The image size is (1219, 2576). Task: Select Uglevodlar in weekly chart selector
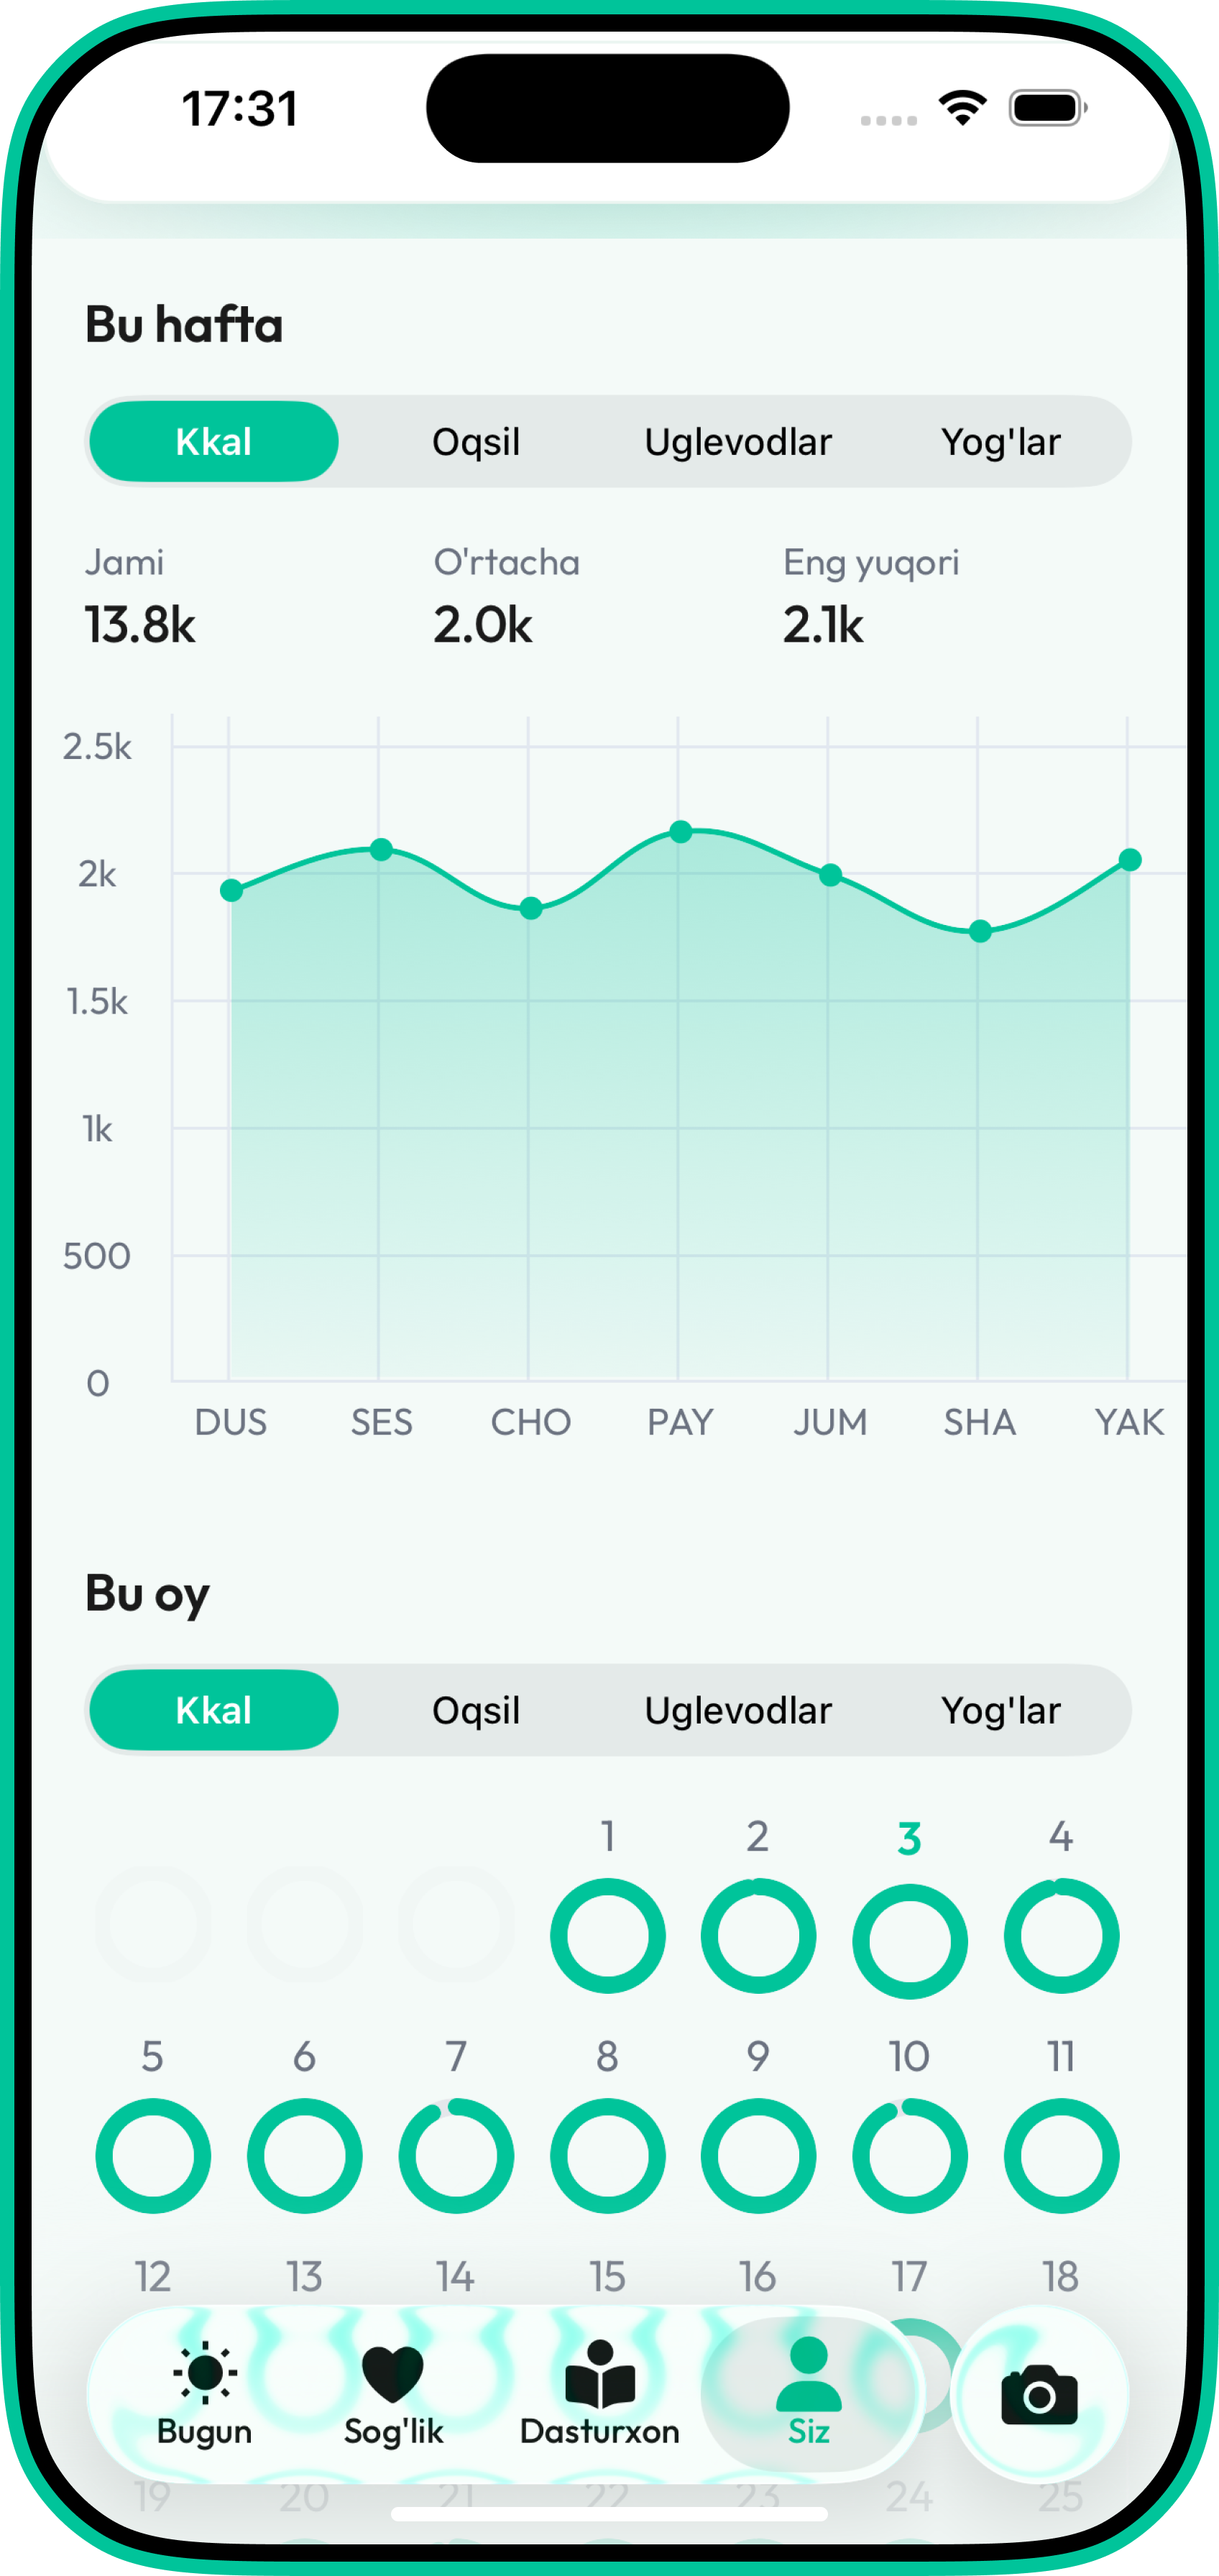pyautogui.click(x=738, y=442)
